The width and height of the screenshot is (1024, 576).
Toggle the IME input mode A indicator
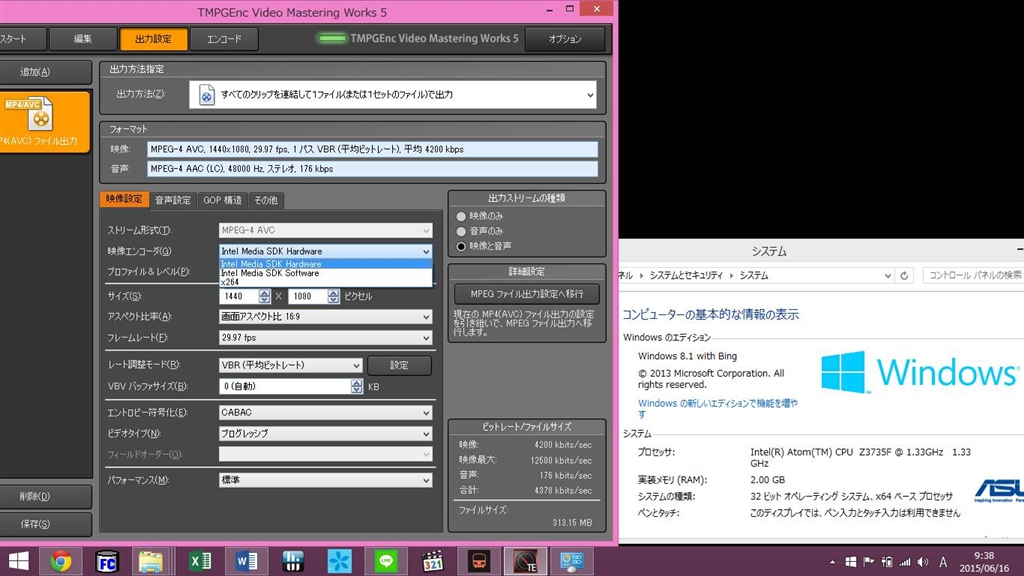click(x=943, y=562)
